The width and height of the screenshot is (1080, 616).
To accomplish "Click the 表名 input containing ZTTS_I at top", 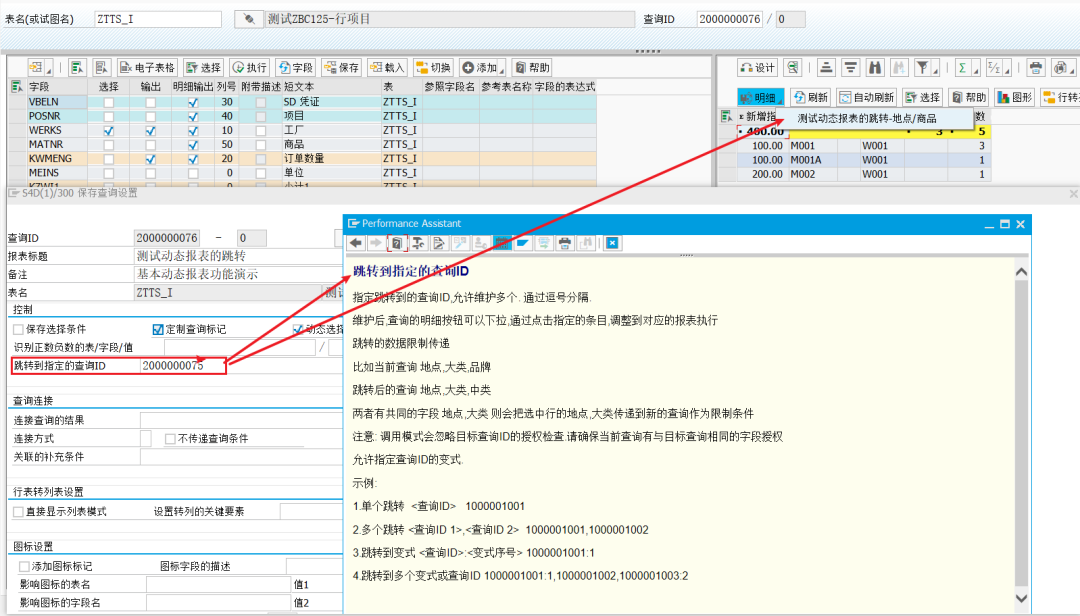I will (x=158, y=19).
